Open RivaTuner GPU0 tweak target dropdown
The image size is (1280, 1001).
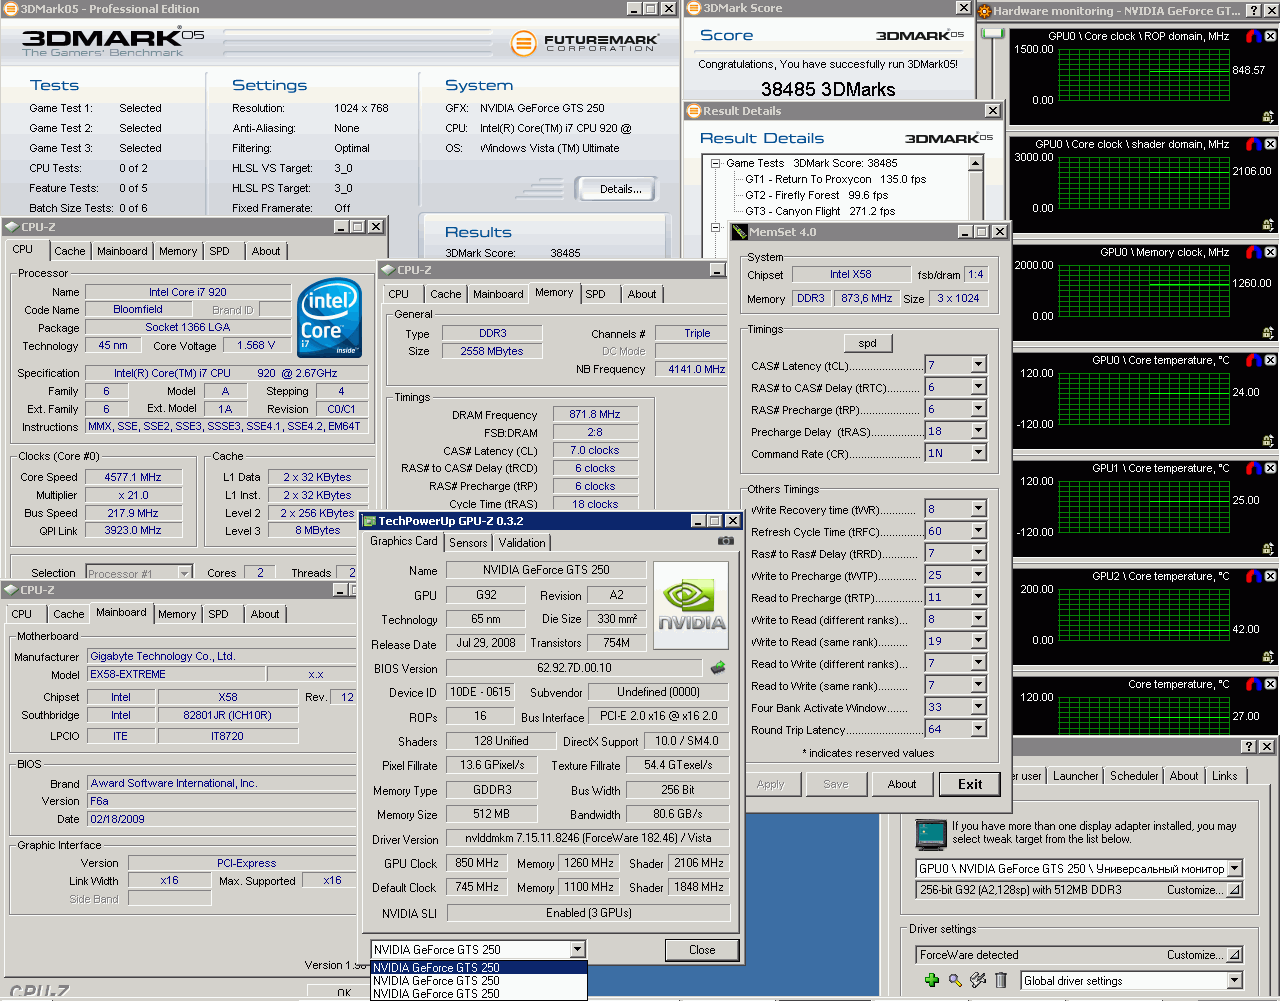1234,868
